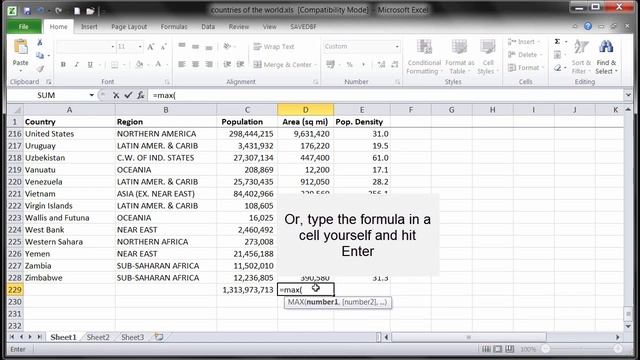Click in the formula bar showing =max(
Screen dimensions: 640x360
coord(386,95)
